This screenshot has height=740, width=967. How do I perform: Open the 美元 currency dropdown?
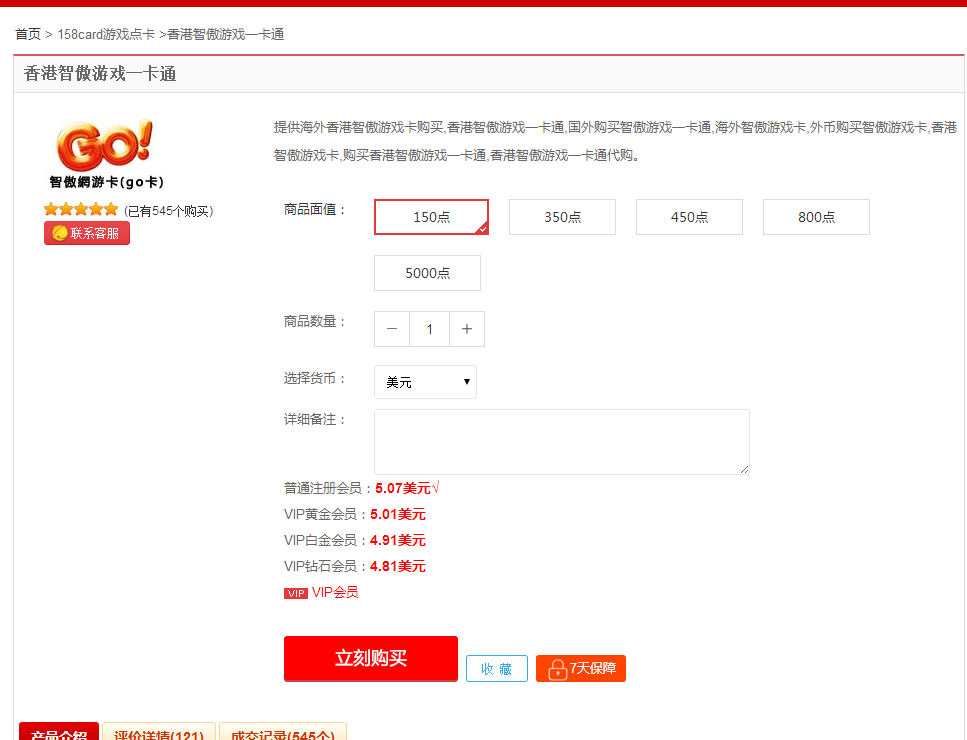[426, 382]
